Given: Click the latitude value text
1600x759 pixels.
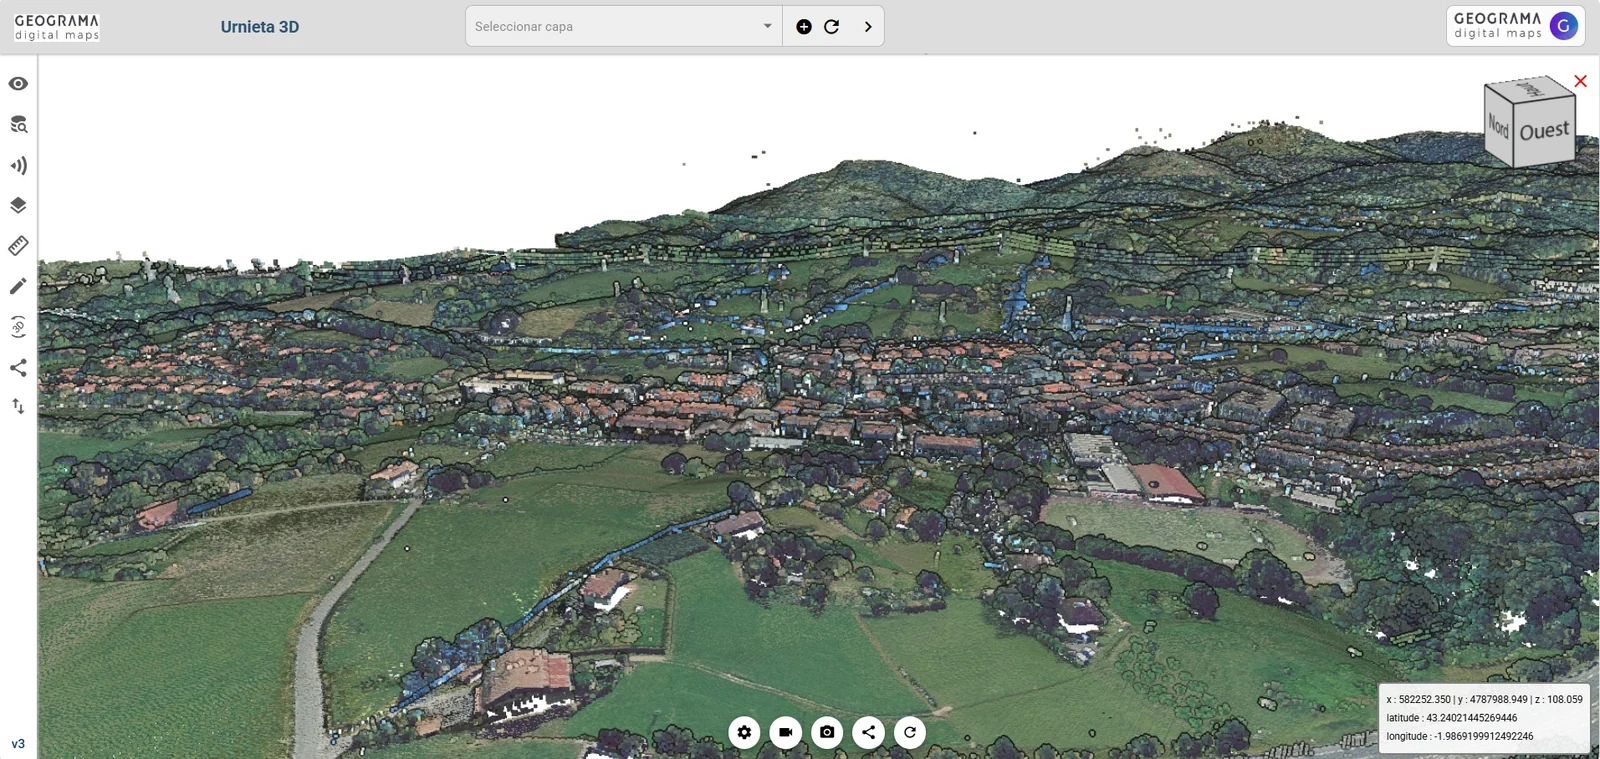Looking at the screenshot, I should [x=1472, y=718].
